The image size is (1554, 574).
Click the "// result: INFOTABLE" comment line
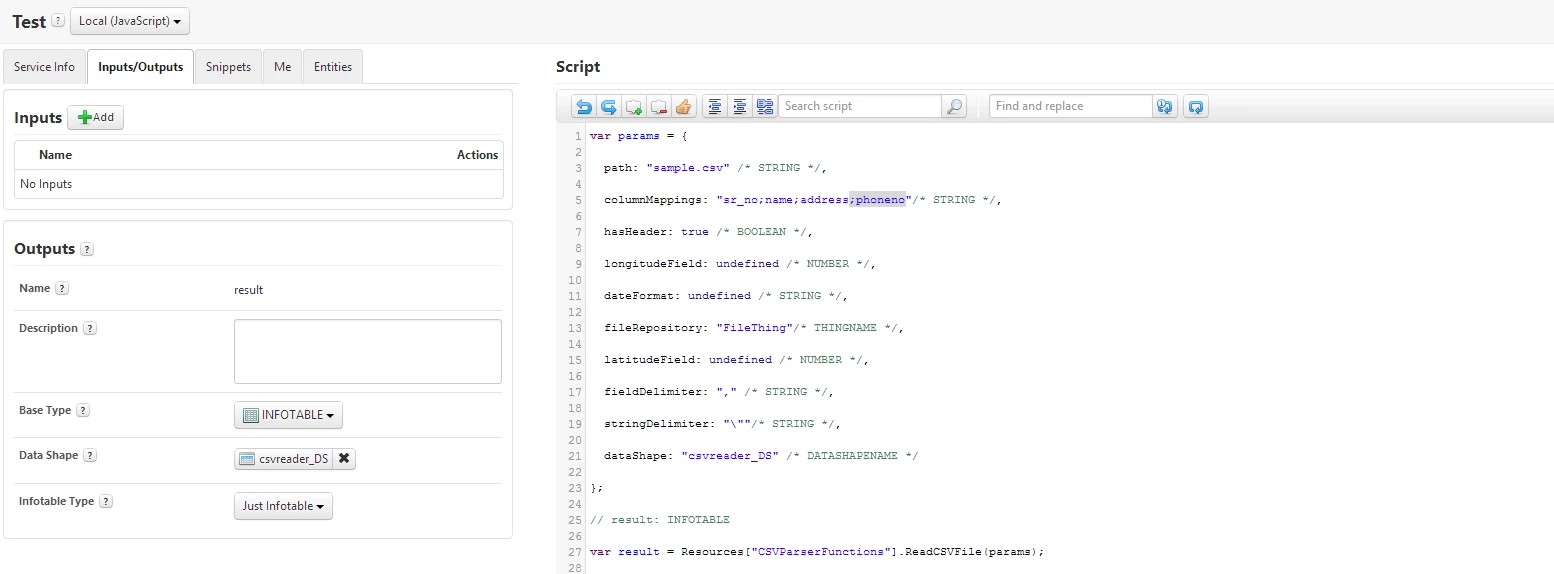tap(660, 520)
